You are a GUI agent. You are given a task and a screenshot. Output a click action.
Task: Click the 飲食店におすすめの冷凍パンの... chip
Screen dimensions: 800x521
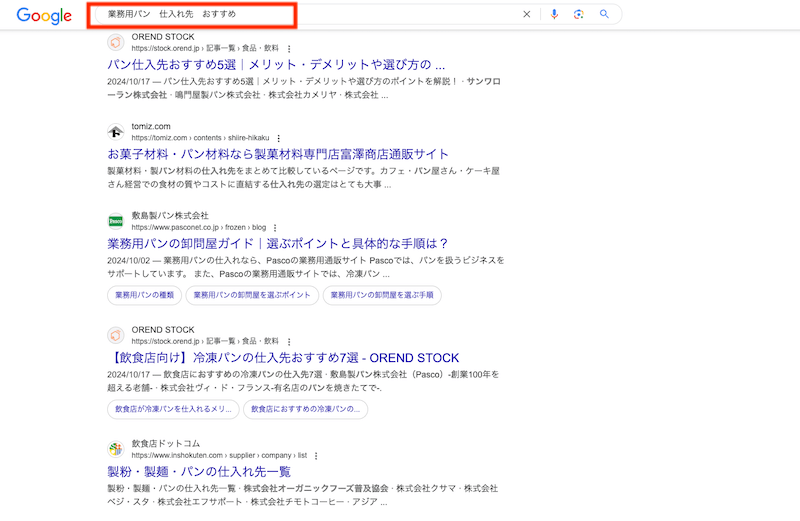(x=306, y=409)
